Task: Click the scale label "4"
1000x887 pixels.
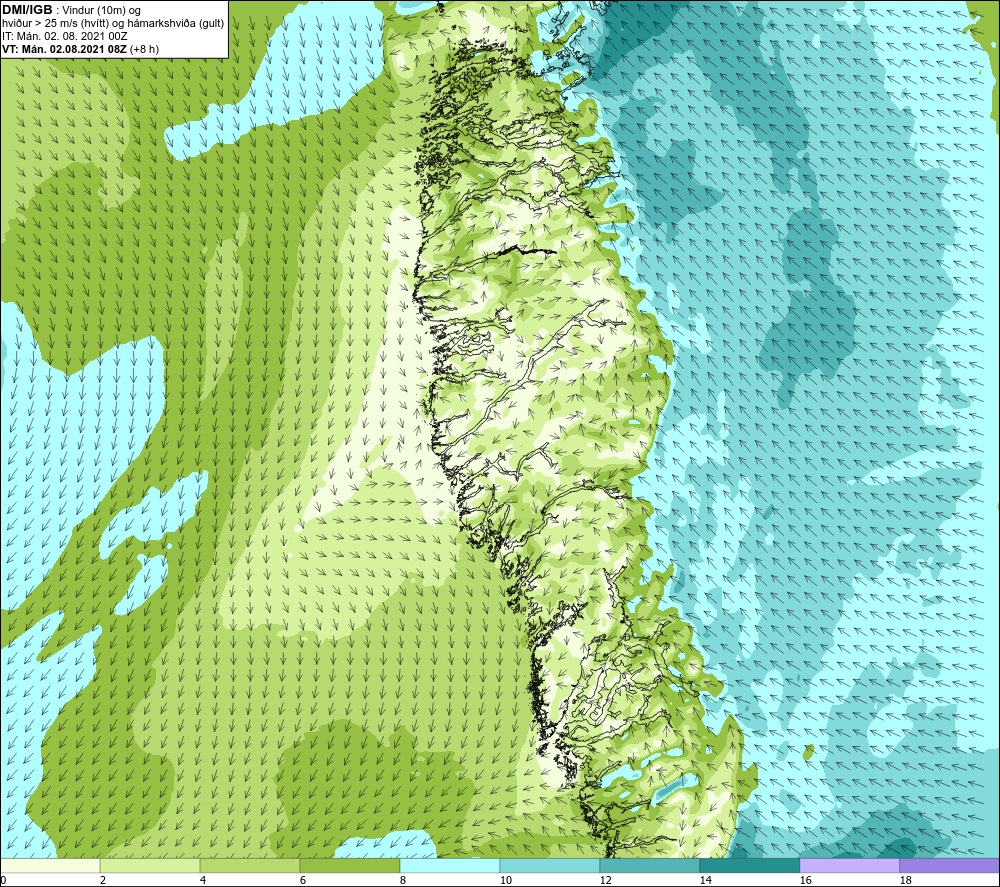Action: [203, 881]
